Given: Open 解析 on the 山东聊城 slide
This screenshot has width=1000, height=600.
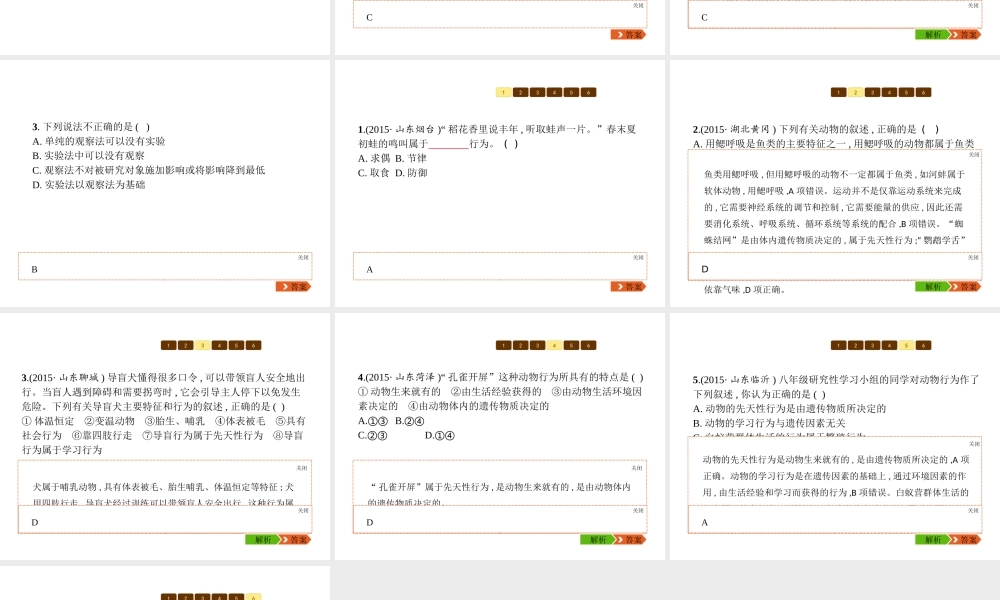Looking at the screenshot, I should [262, 540].
